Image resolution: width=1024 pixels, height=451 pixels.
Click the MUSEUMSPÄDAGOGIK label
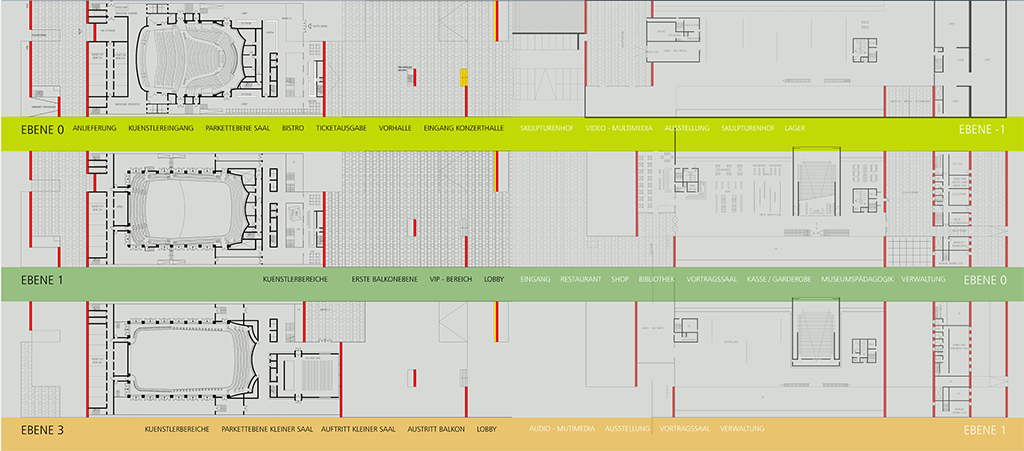[x=856, y=279]
